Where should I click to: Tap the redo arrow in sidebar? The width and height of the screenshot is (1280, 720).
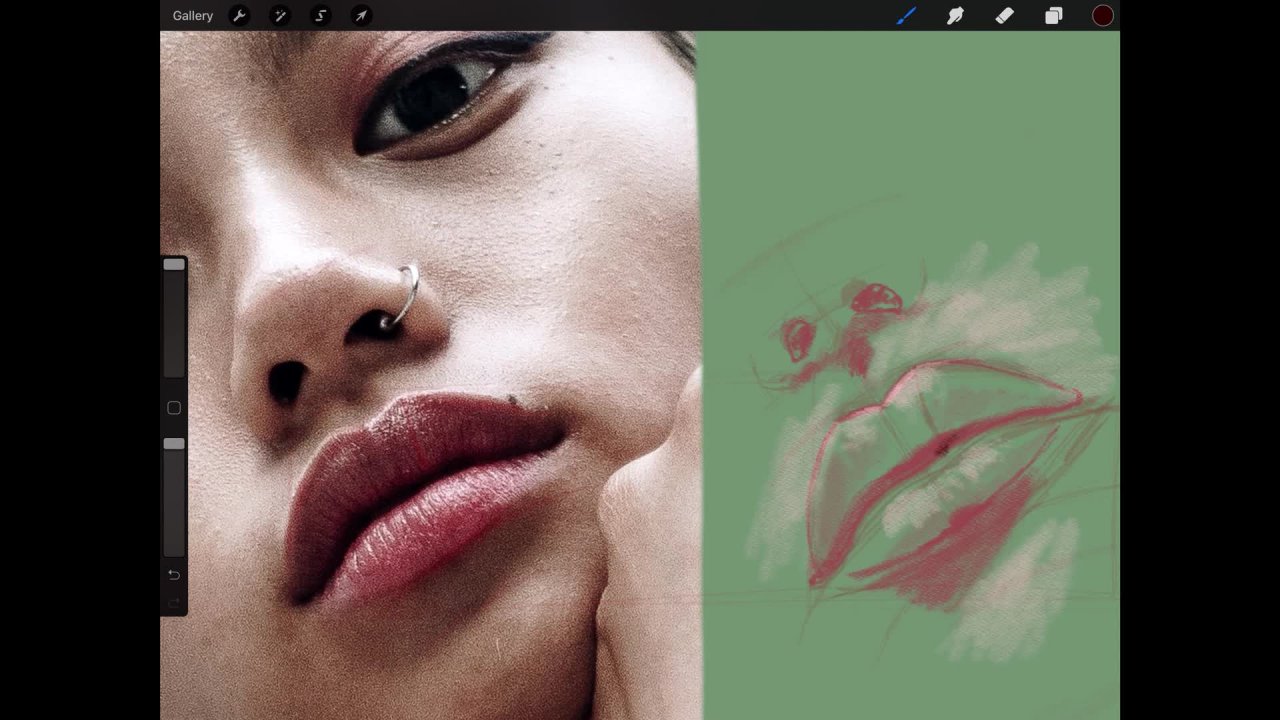click(x=174, y=602)
